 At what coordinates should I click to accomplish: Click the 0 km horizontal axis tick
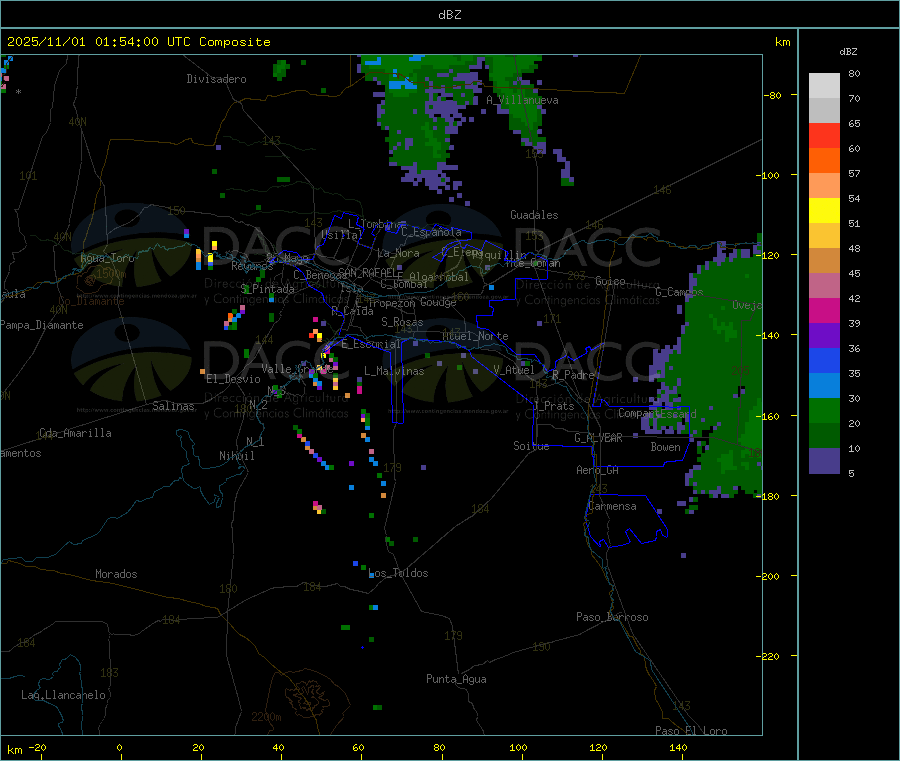[119, 747]
